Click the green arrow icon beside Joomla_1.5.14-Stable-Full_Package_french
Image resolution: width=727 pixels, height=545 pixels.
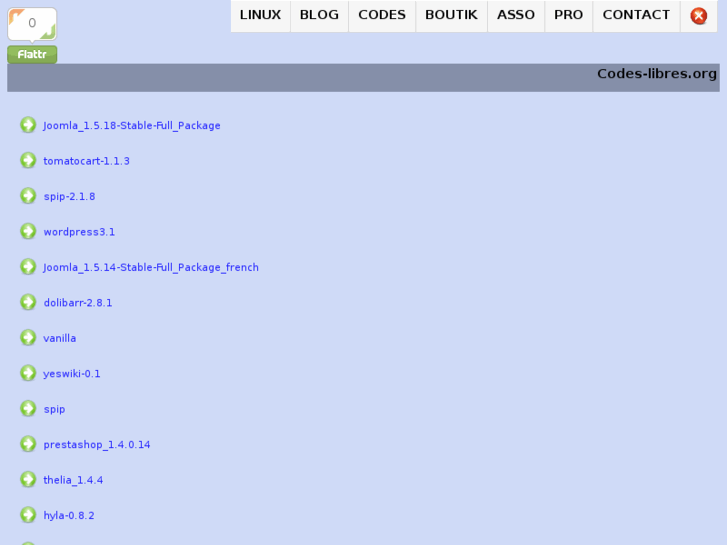coord(28,267)
